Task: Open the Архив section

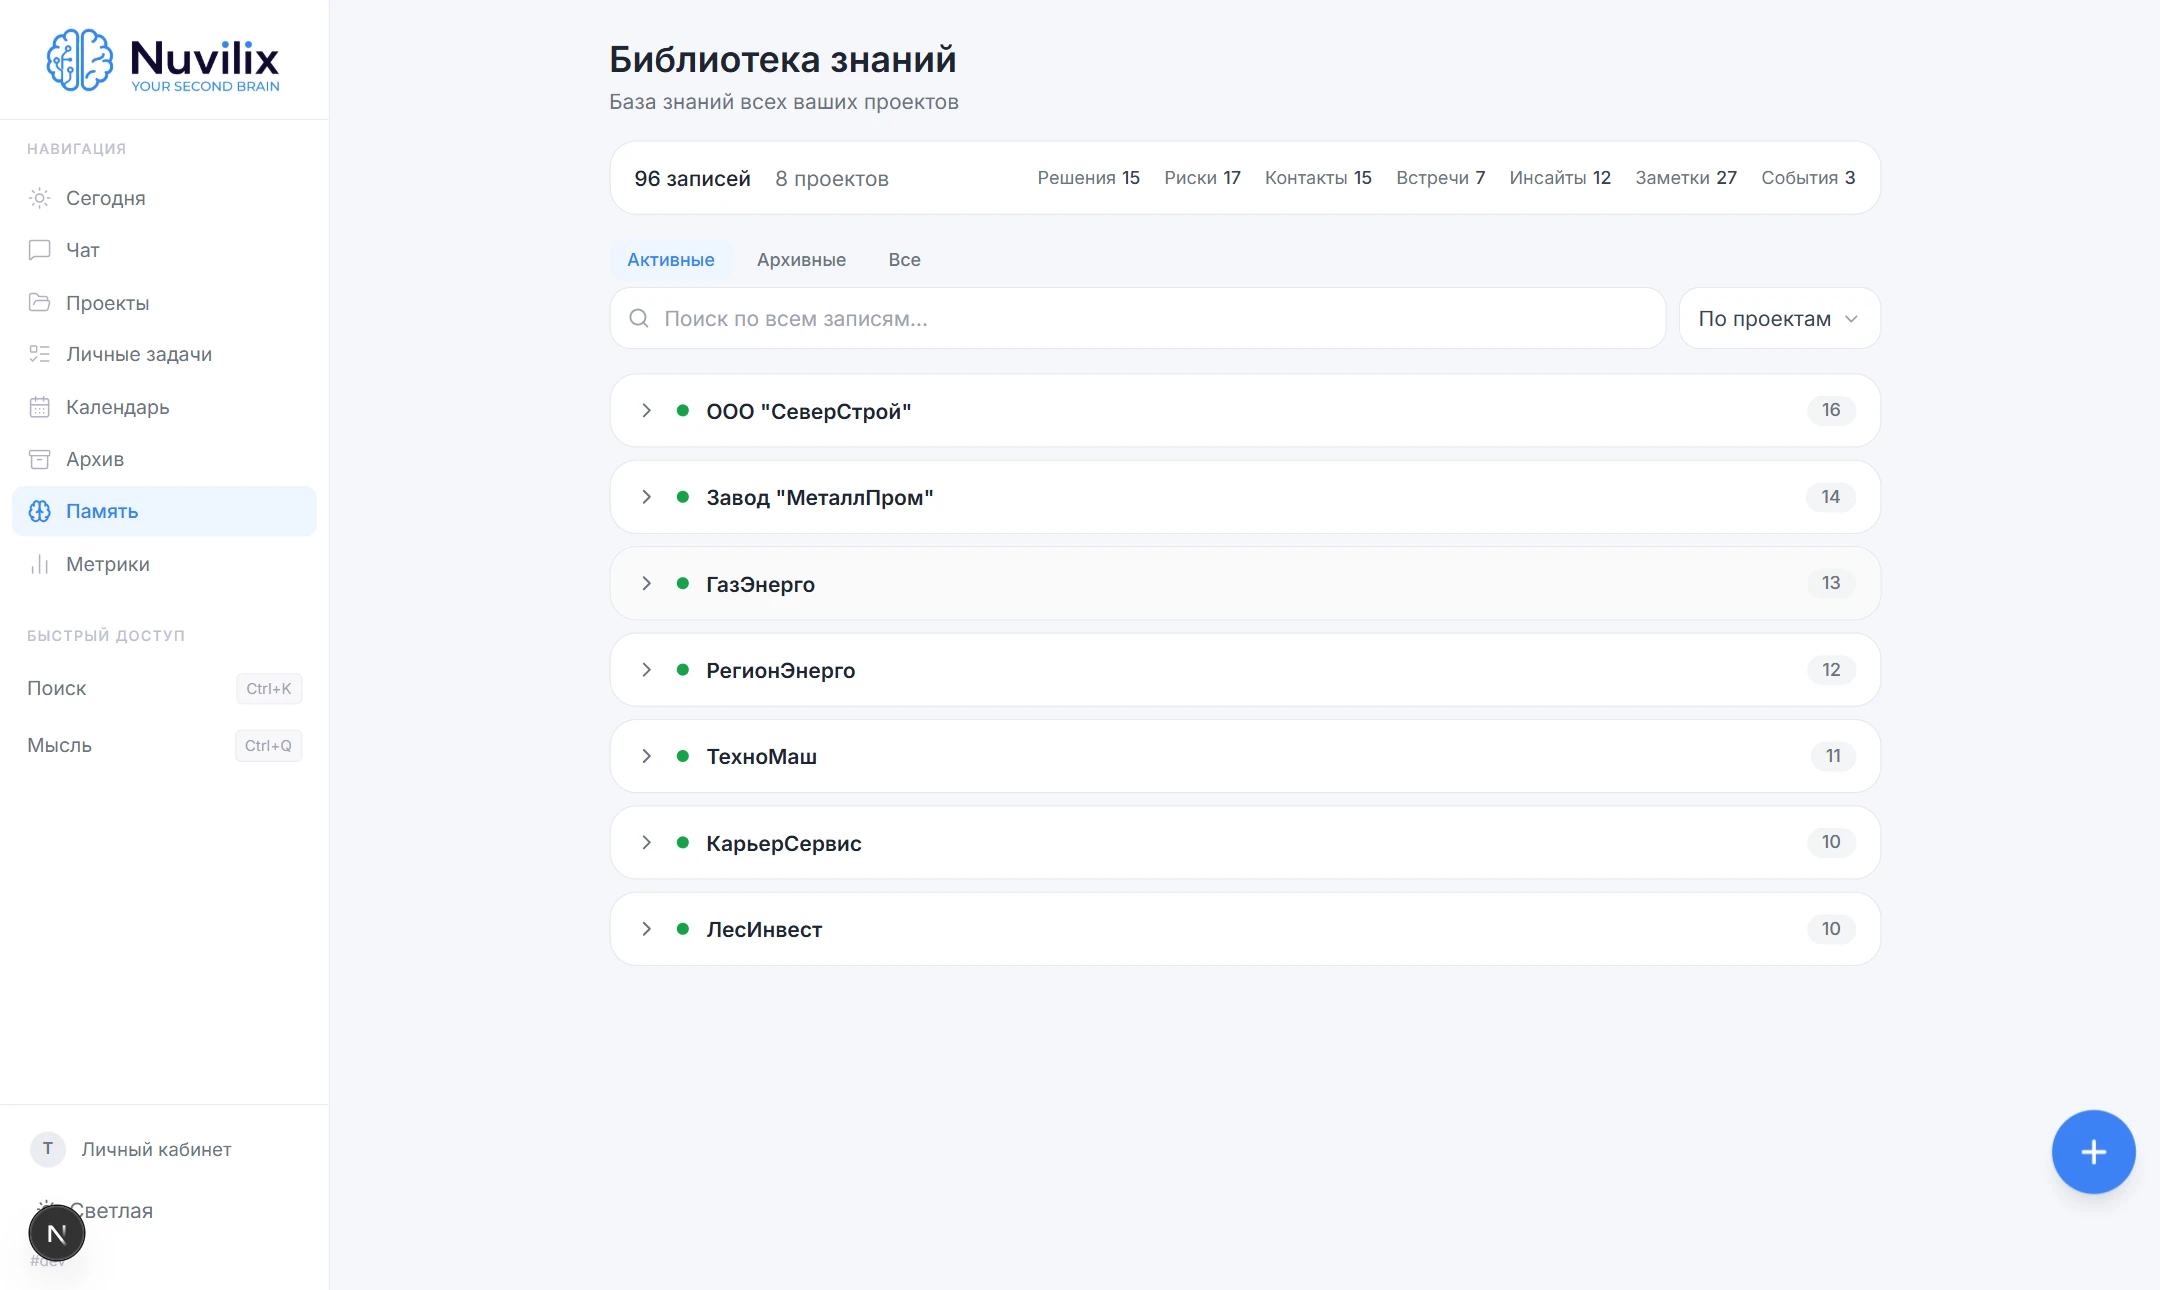Action: [x=164, y=459]
